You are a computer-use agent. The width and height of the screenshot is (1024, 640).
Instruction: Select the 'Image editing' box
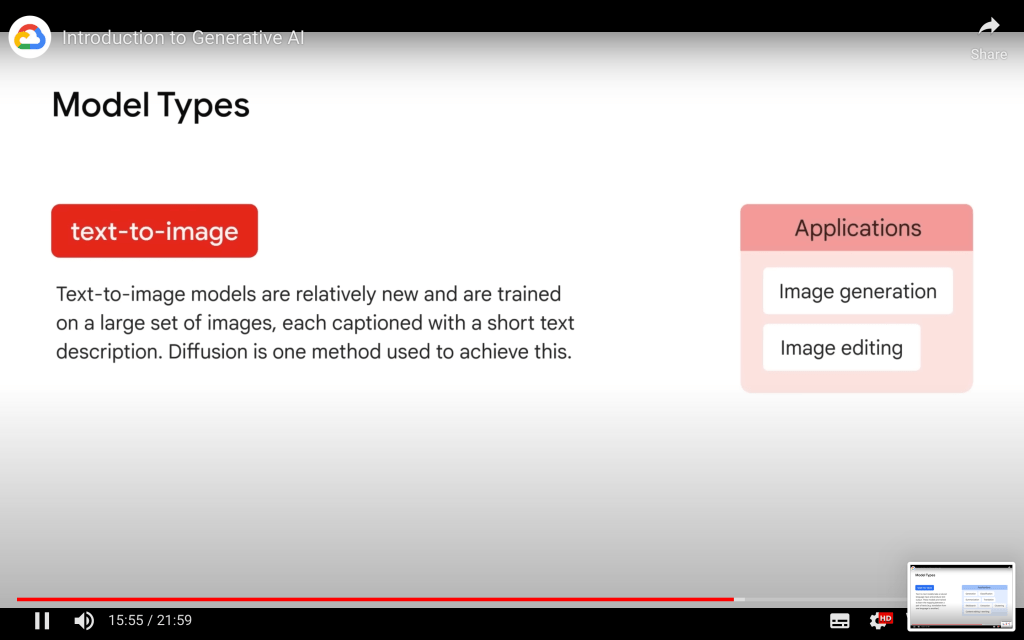(841, 348)
